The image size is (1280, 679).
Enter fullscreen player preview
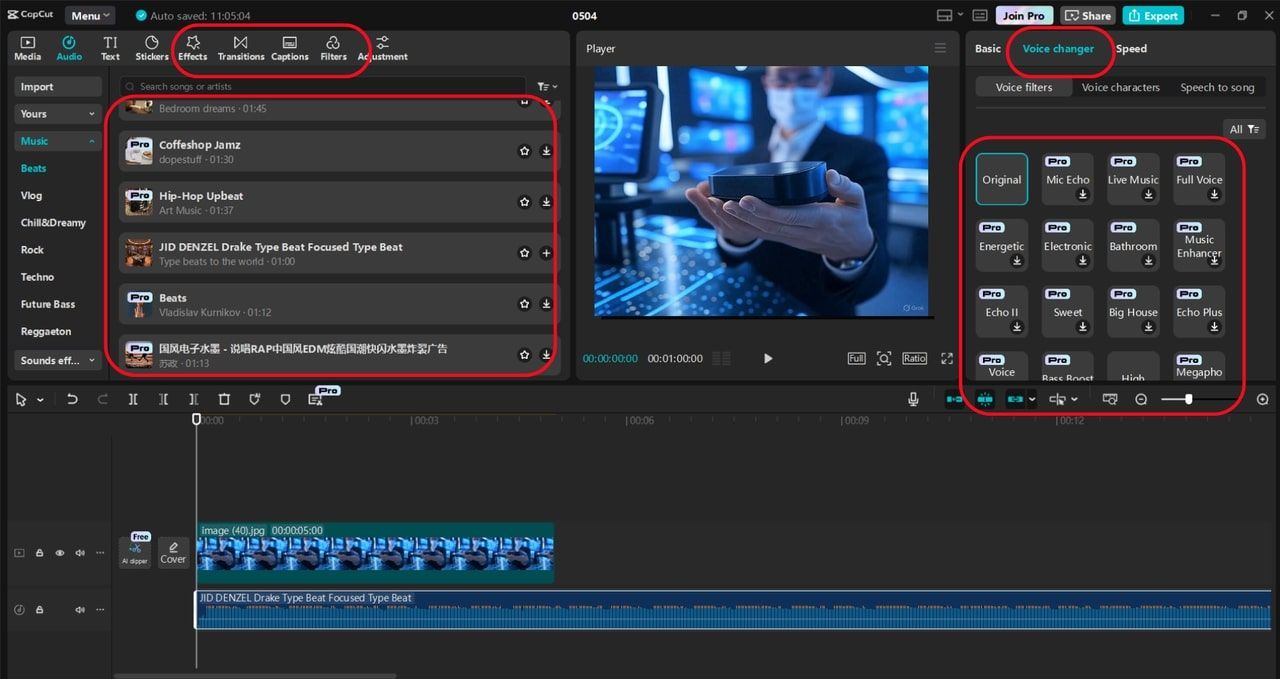[947, 358]
